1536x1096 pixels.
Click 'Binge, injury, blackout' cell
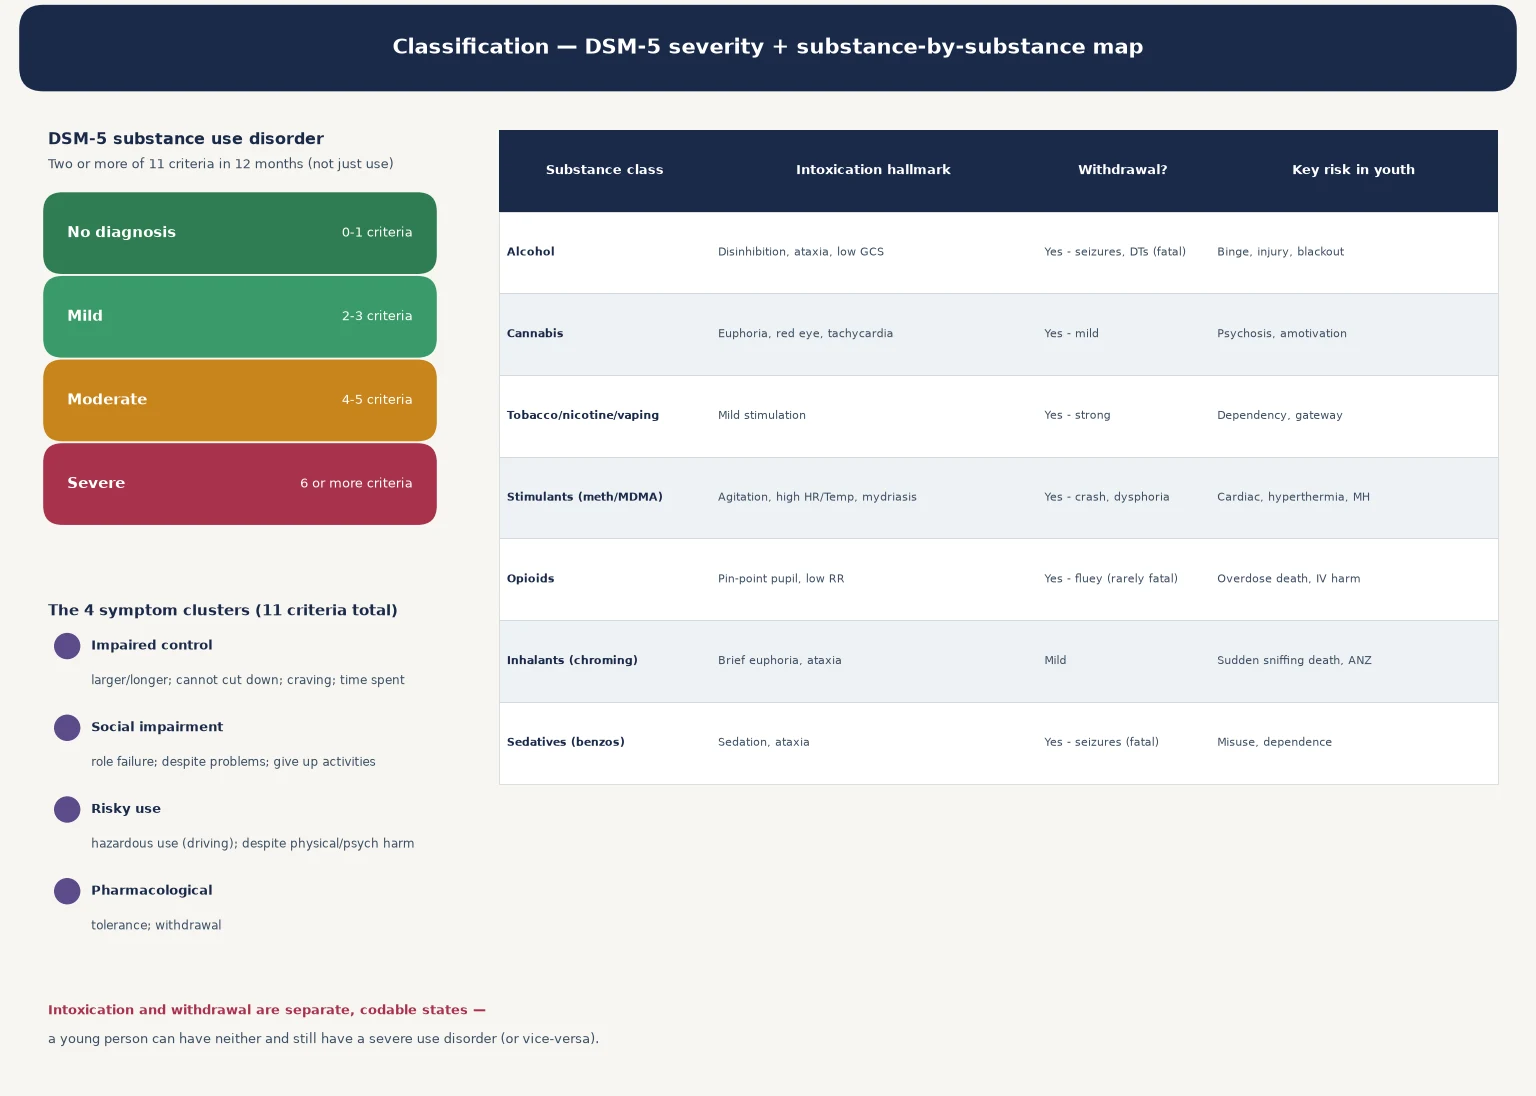(x=1280, y=252)
